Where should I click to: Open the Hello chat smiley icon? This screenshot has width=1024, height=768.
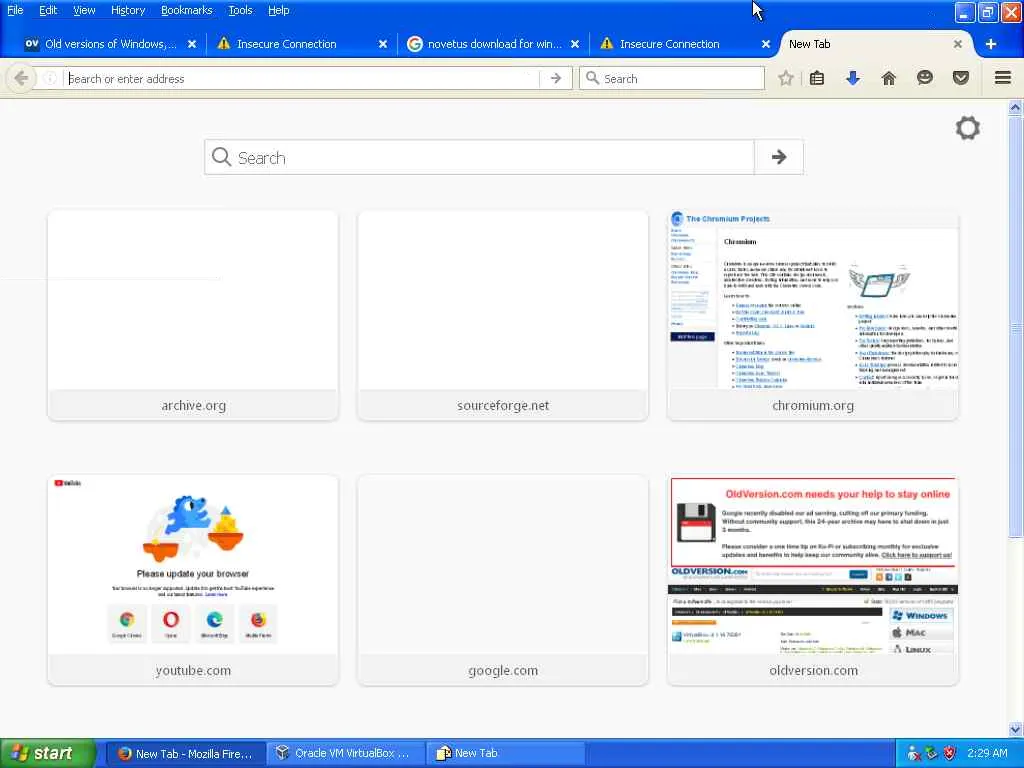click(924, 78)
